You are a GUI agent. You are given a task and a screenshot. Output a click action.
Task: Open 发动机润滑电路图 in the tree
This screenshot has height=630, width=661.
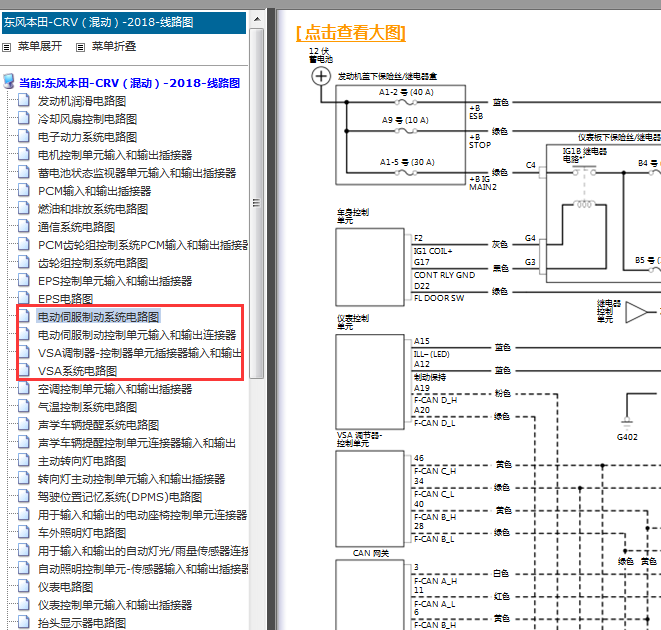click(x=82, y=101)
